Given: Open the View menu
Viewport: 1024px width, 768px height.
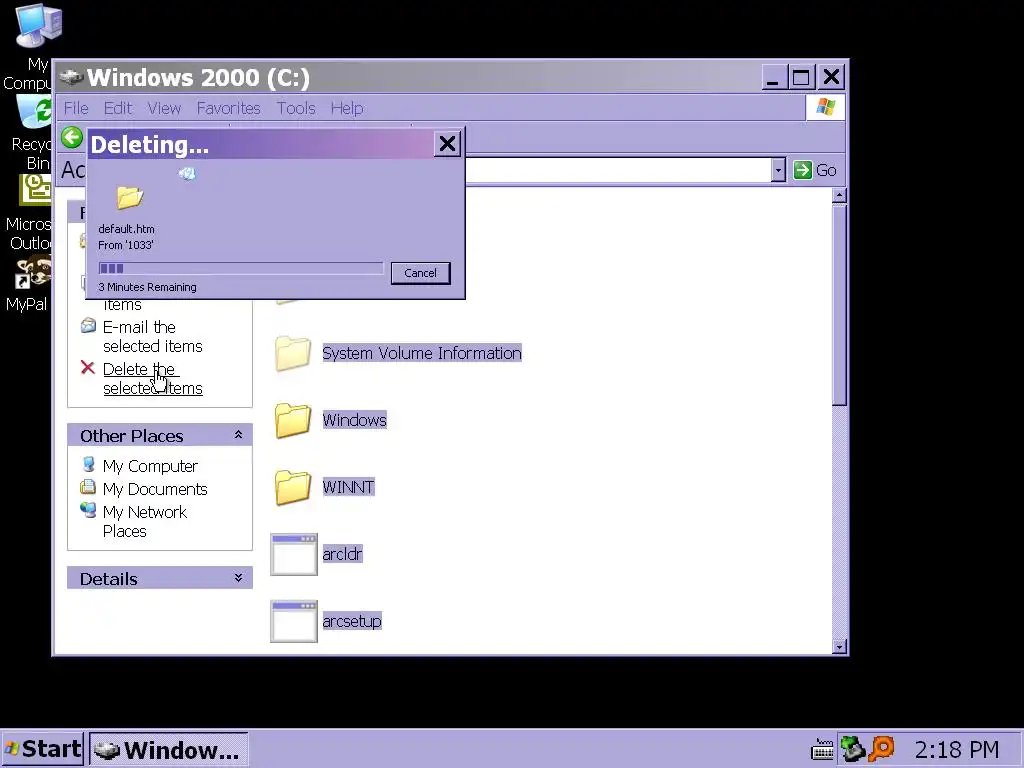Looking at the screenshot, I should 164,108.
